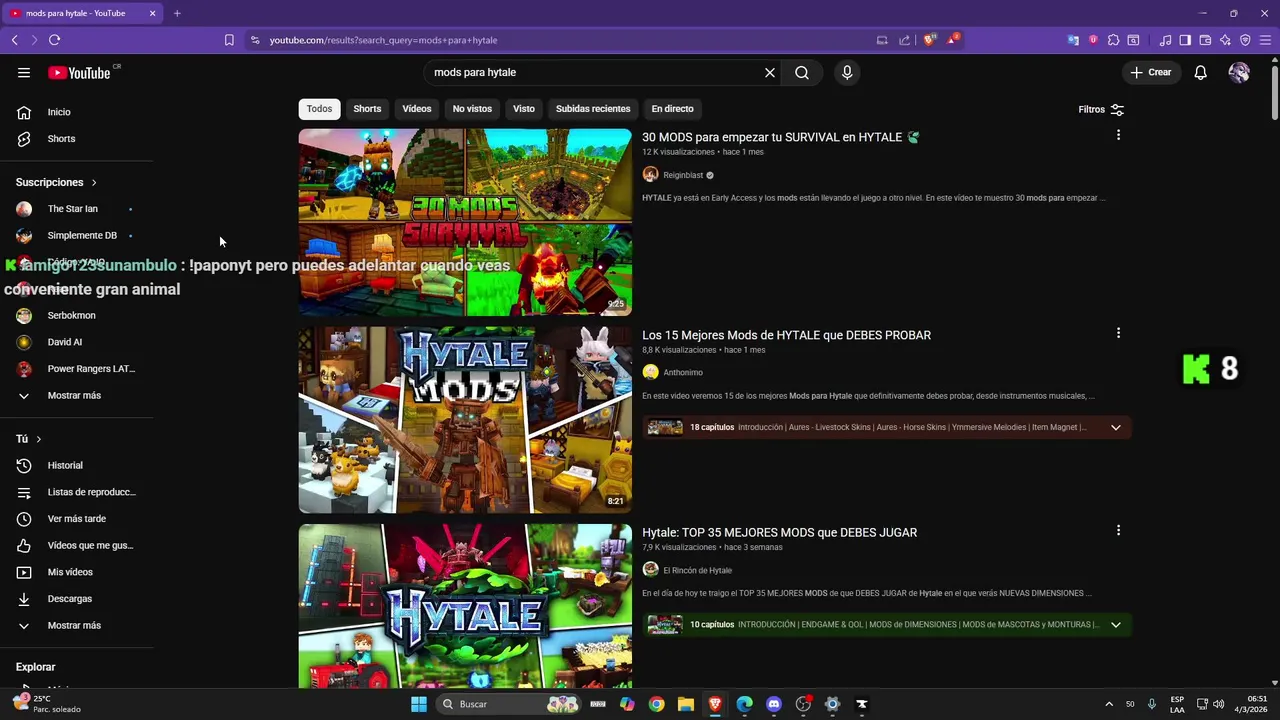Expand the Suscripciones section

tap(56, 182)
